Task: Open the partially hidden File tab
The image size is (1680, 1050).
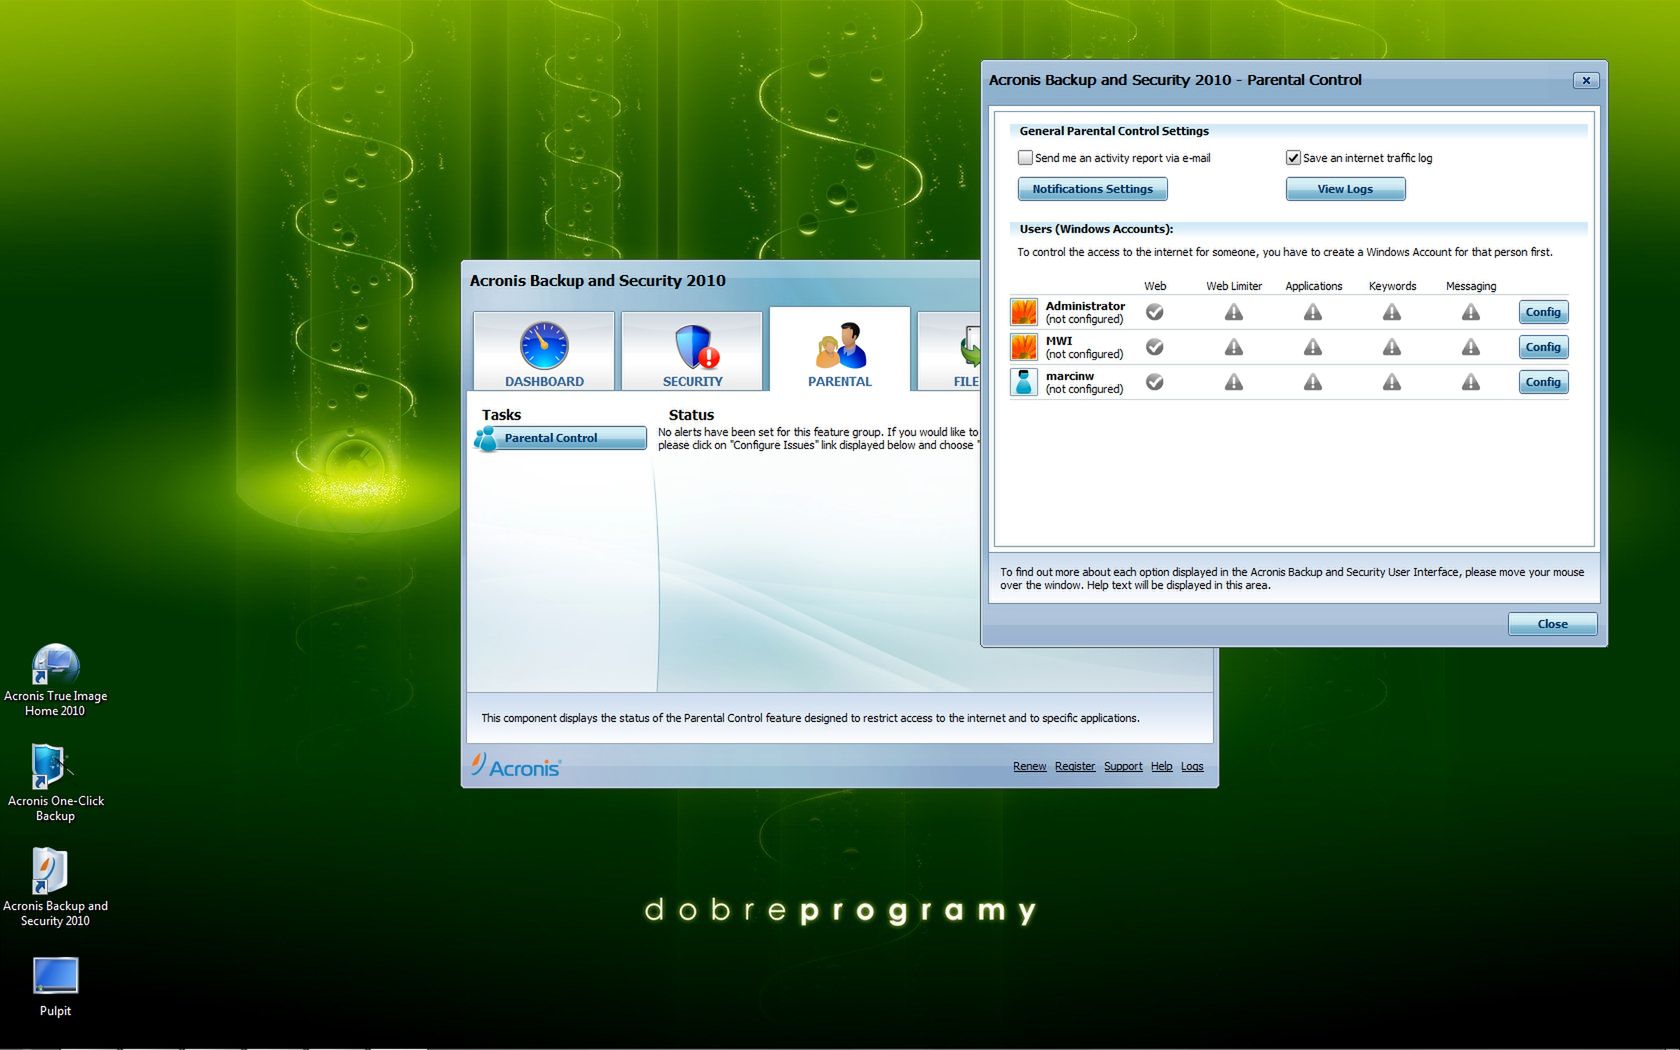Action: tap(950, 351)
